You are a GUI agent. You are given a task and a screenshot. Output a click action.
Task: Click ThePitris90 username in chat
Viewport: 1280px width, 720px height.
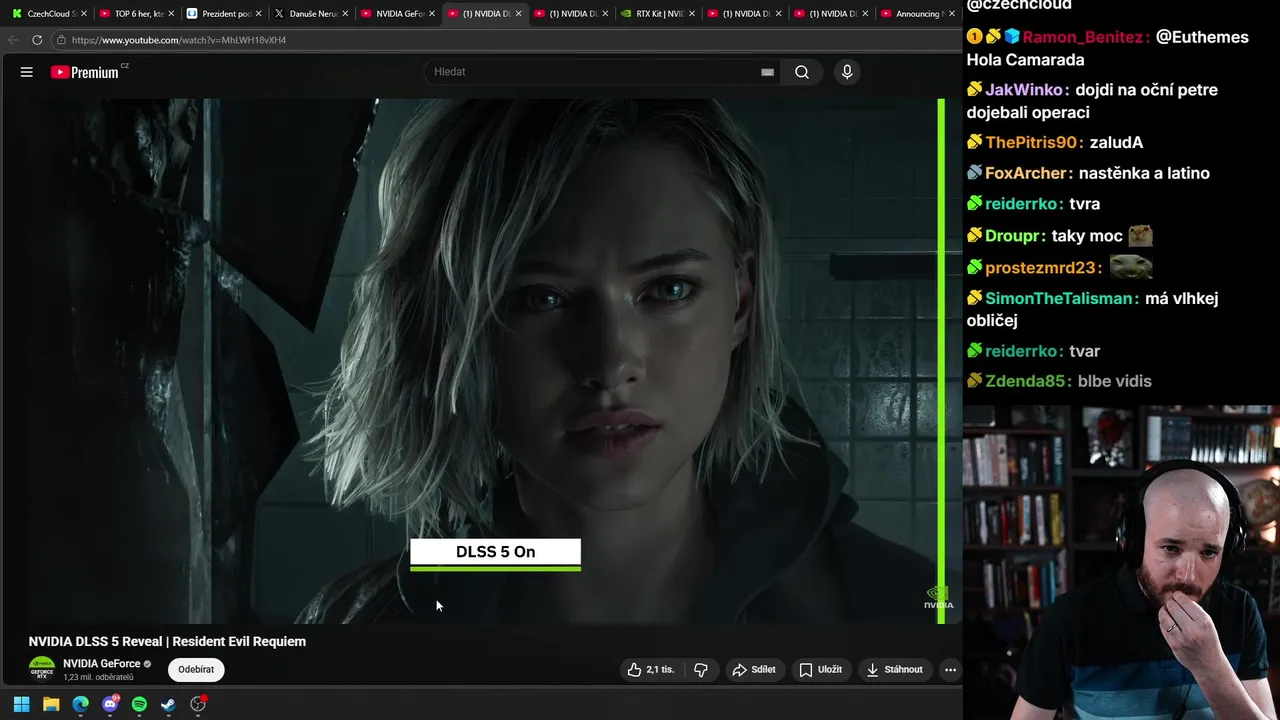click(x=1030, y=143)
